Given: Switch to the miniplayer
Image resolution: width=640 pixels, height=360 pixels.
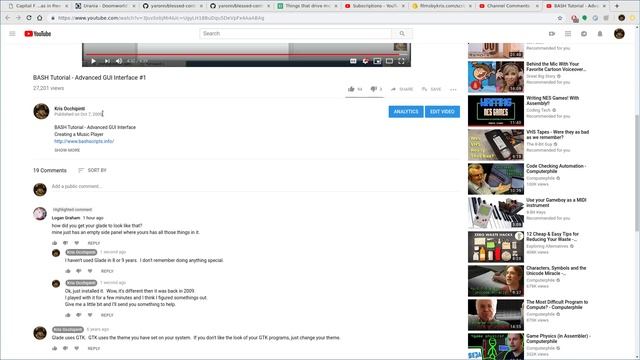Looking at the screenshot, I should pos(377,61).
